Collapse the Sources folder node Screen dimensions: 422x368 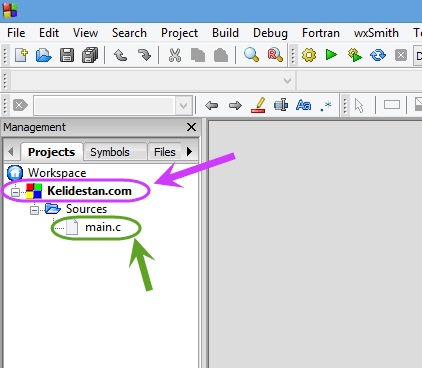point(34,210)
